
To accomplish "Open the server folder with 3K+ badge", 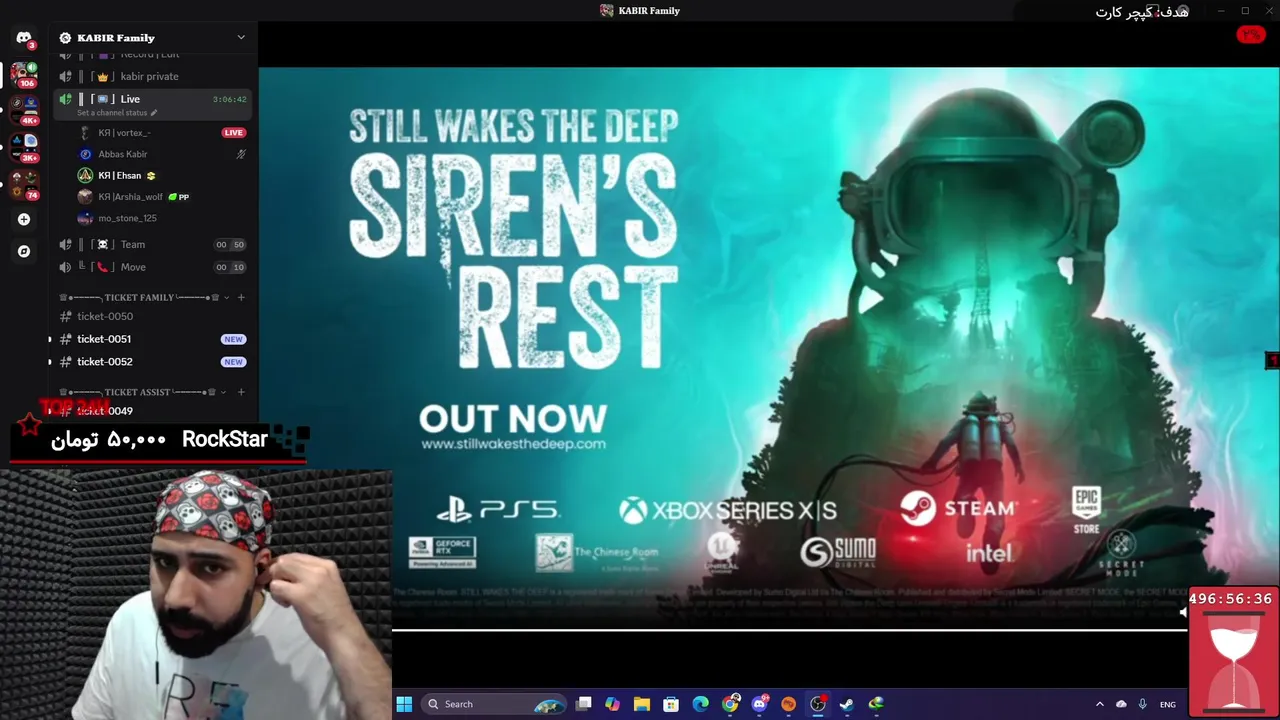I will pyautogui.click(x=24, y=147).
